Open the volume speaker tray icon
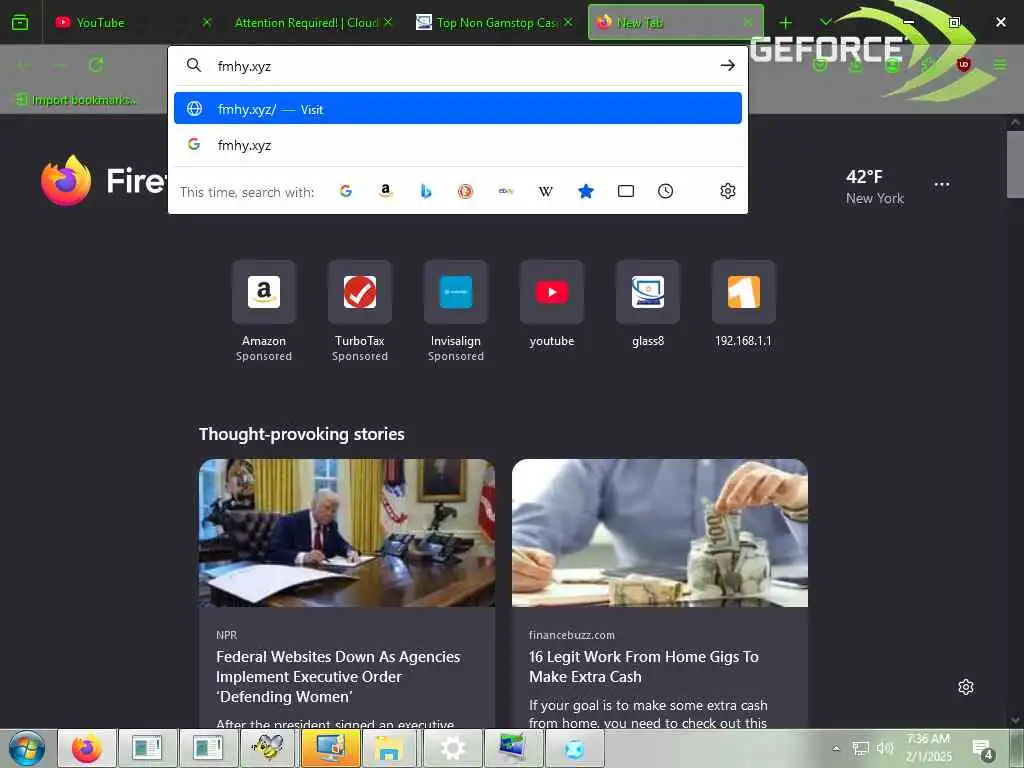Screen dimensions: 1024x768 [885, 748]
